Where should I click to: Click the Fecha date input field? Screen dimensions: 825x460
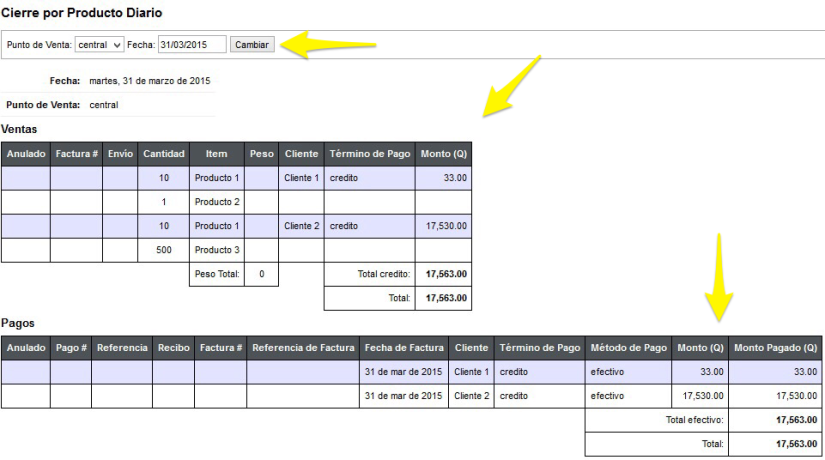[192, 45]
